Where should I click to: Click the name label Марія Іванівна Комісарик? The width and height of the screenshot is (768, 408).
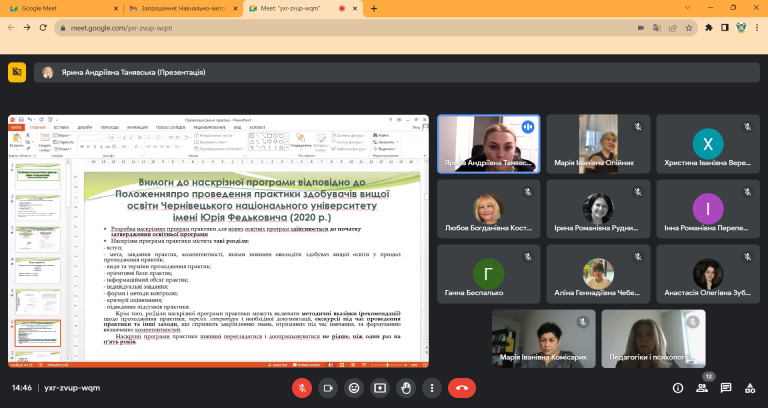tap(543, 357)
